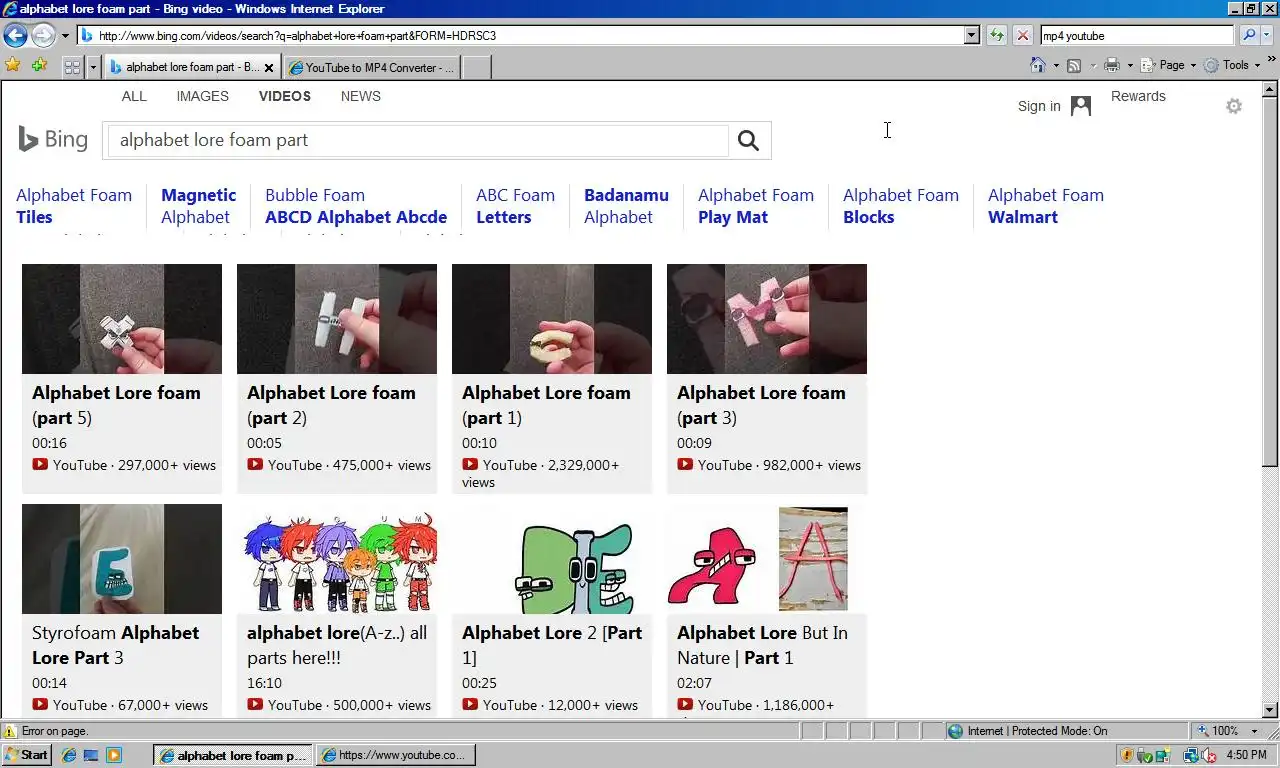Click the Bing search query field
The height and width of the screenshot is (768, 1280).
418,140
